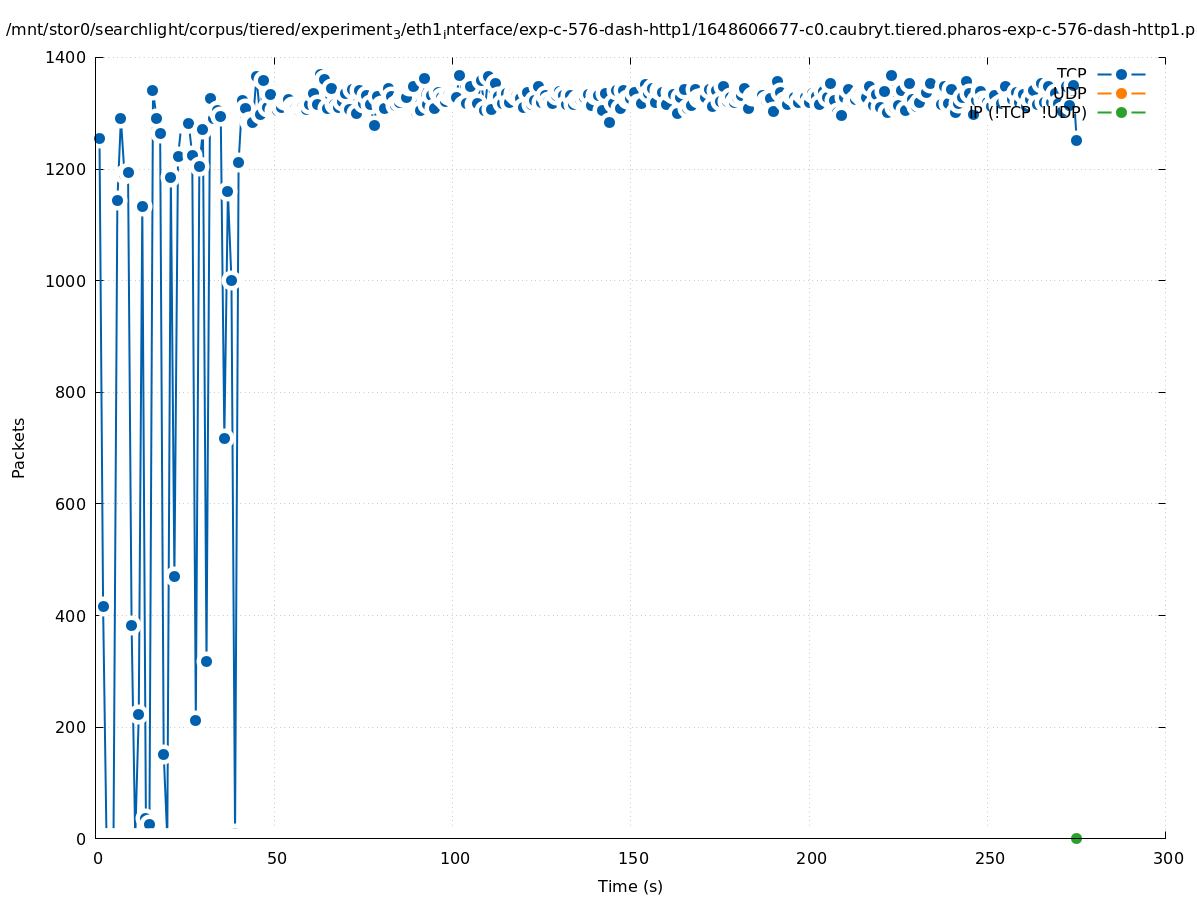Viewport: 1197px width, 900px height.
Task: Click the TCP point near 470 packets
Action: (x=174, y=576)
